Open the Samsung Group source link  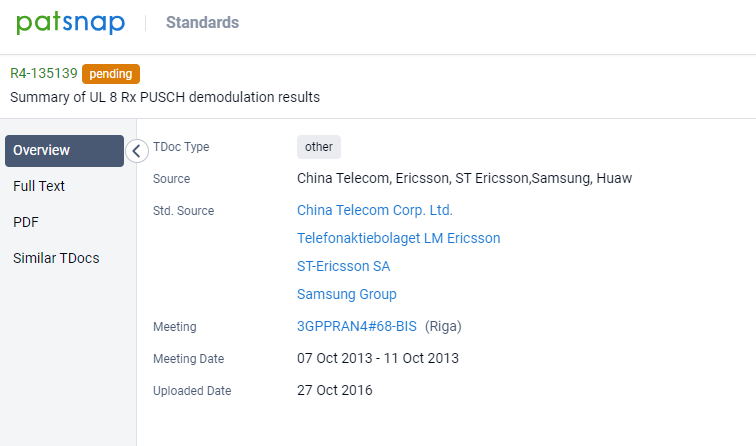(x=347, y=294)
